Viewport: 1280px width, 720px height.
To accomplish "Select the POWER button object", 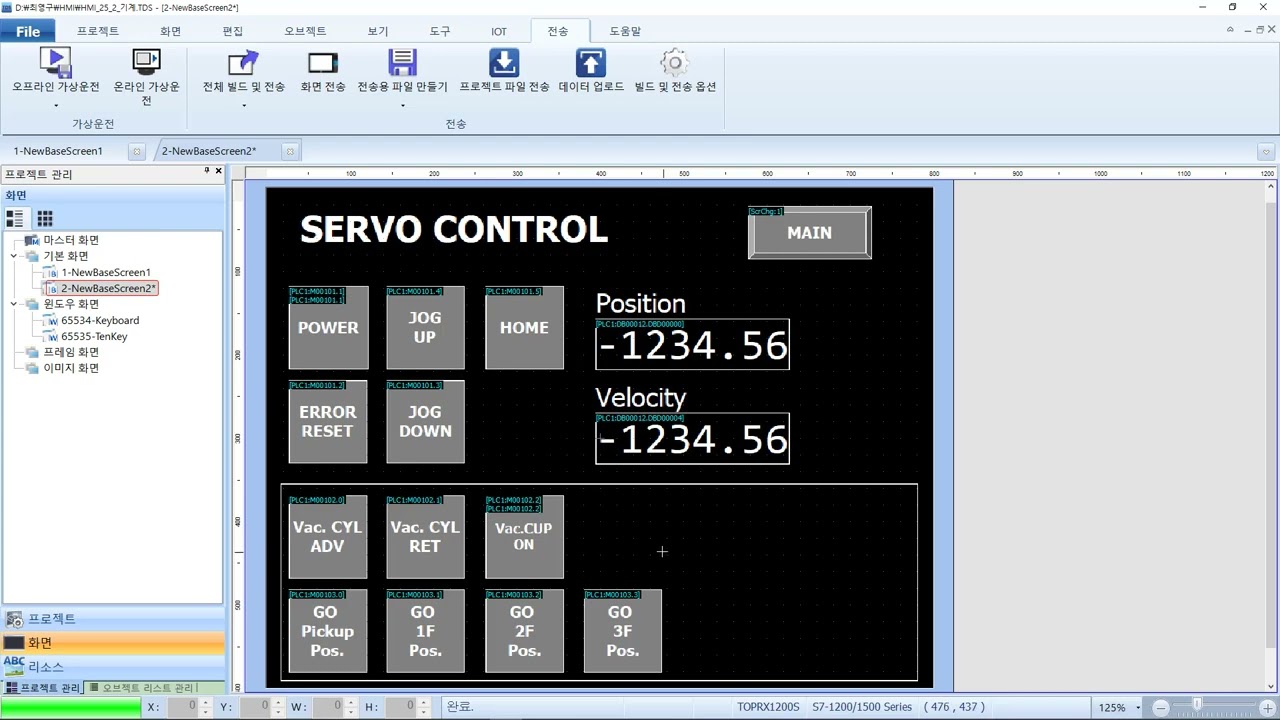I will click(x=328, y=328).
